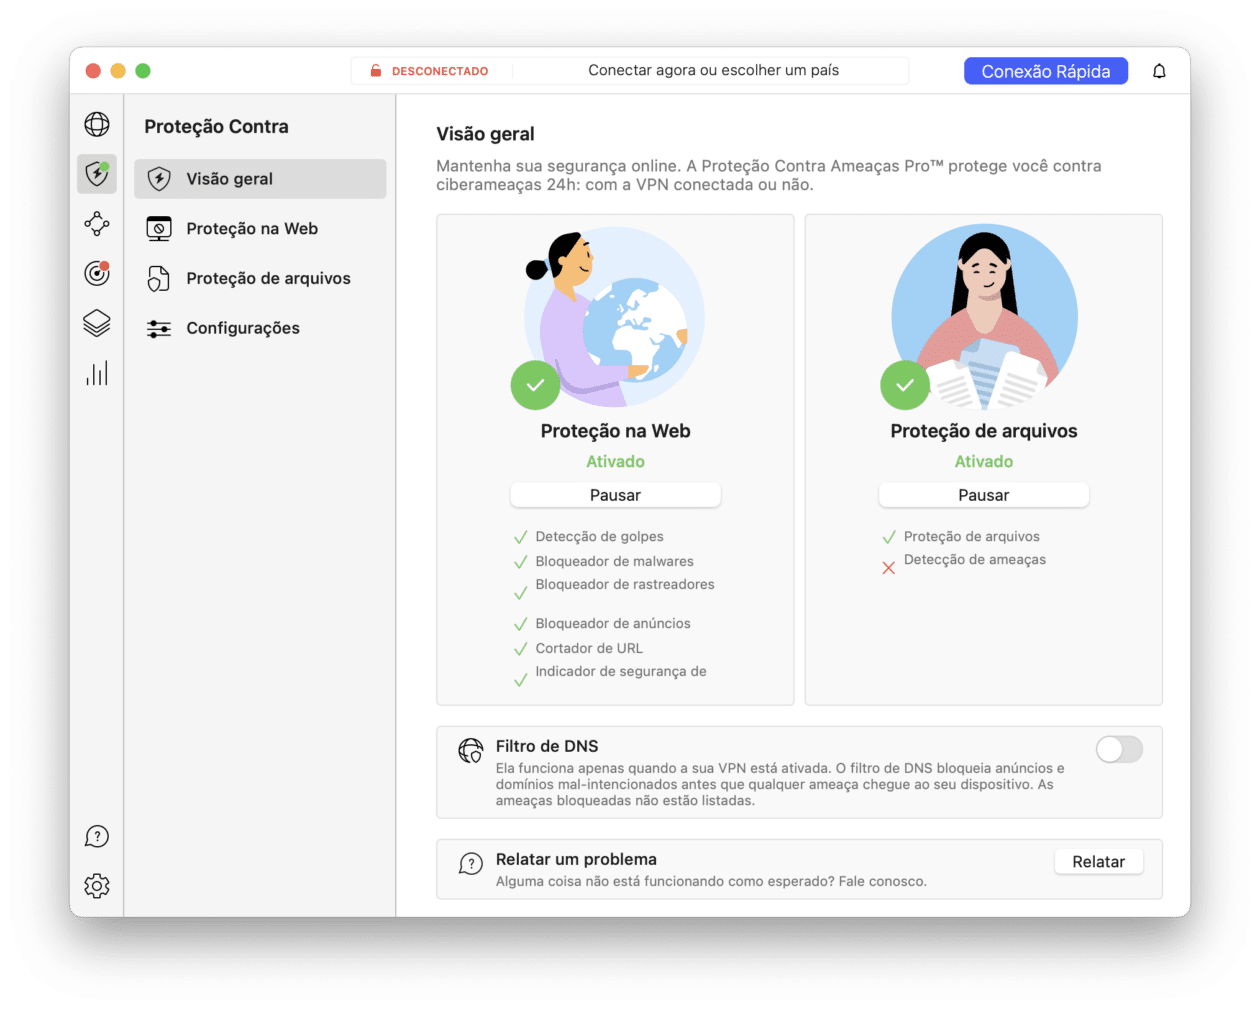This screenshot has height=1009, width=1260.
Task: Open the Dark Web Monitor target icon
Action: coord(97,273)
